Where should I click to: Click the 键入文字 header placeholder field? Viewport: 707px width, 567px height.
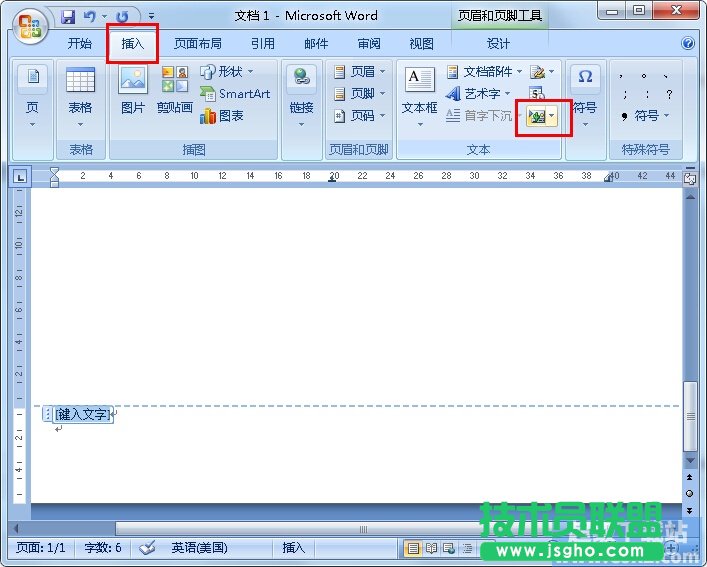(82, 414)
